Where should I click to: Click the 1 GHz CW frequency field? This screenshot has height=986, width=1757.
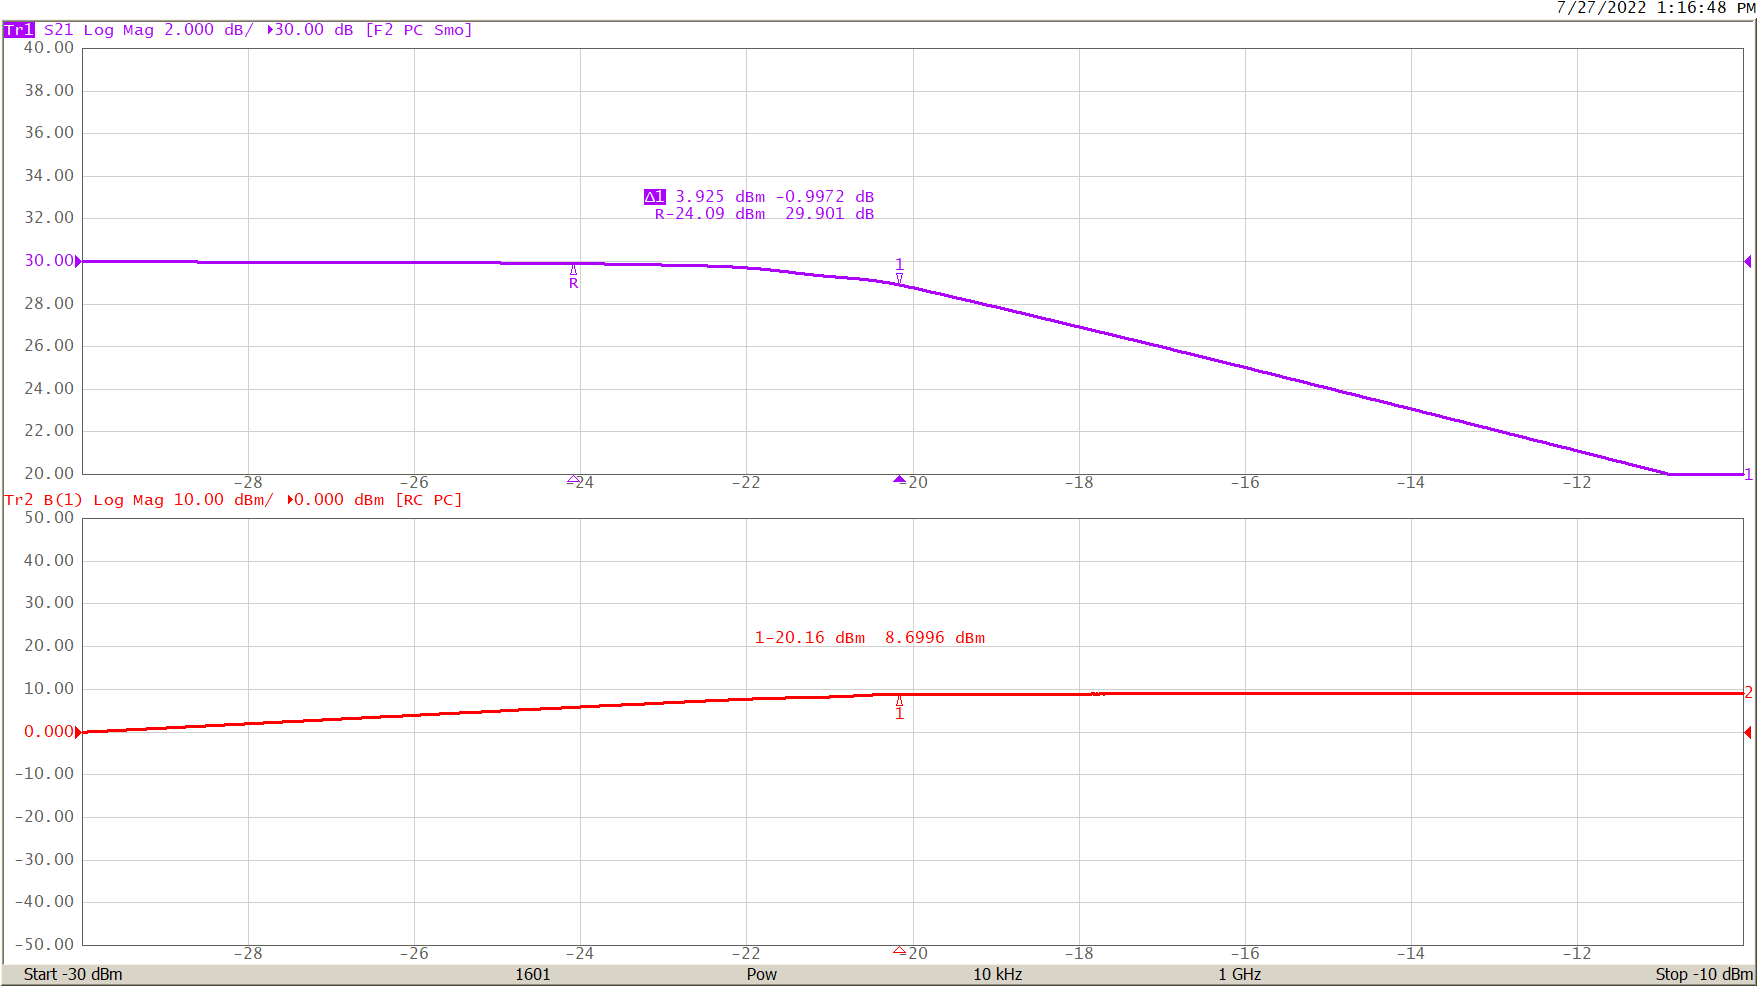tap(1239, 974)
